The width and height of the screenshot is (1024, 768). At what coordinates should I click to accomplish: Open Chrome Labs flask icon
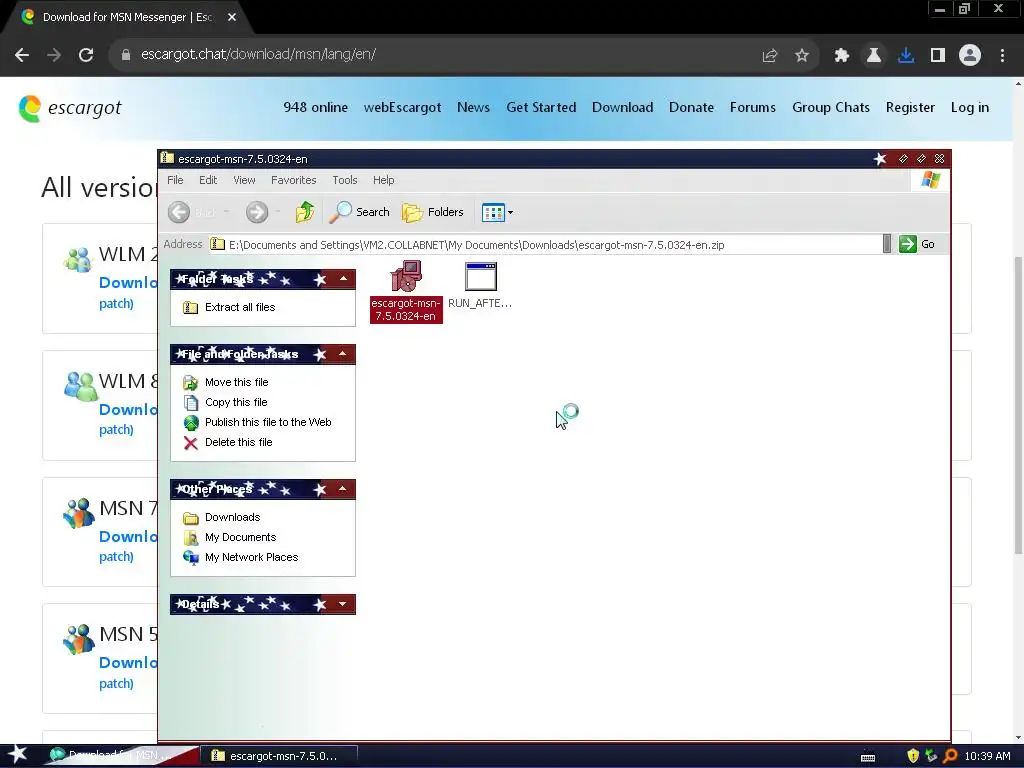click(874, 56)
